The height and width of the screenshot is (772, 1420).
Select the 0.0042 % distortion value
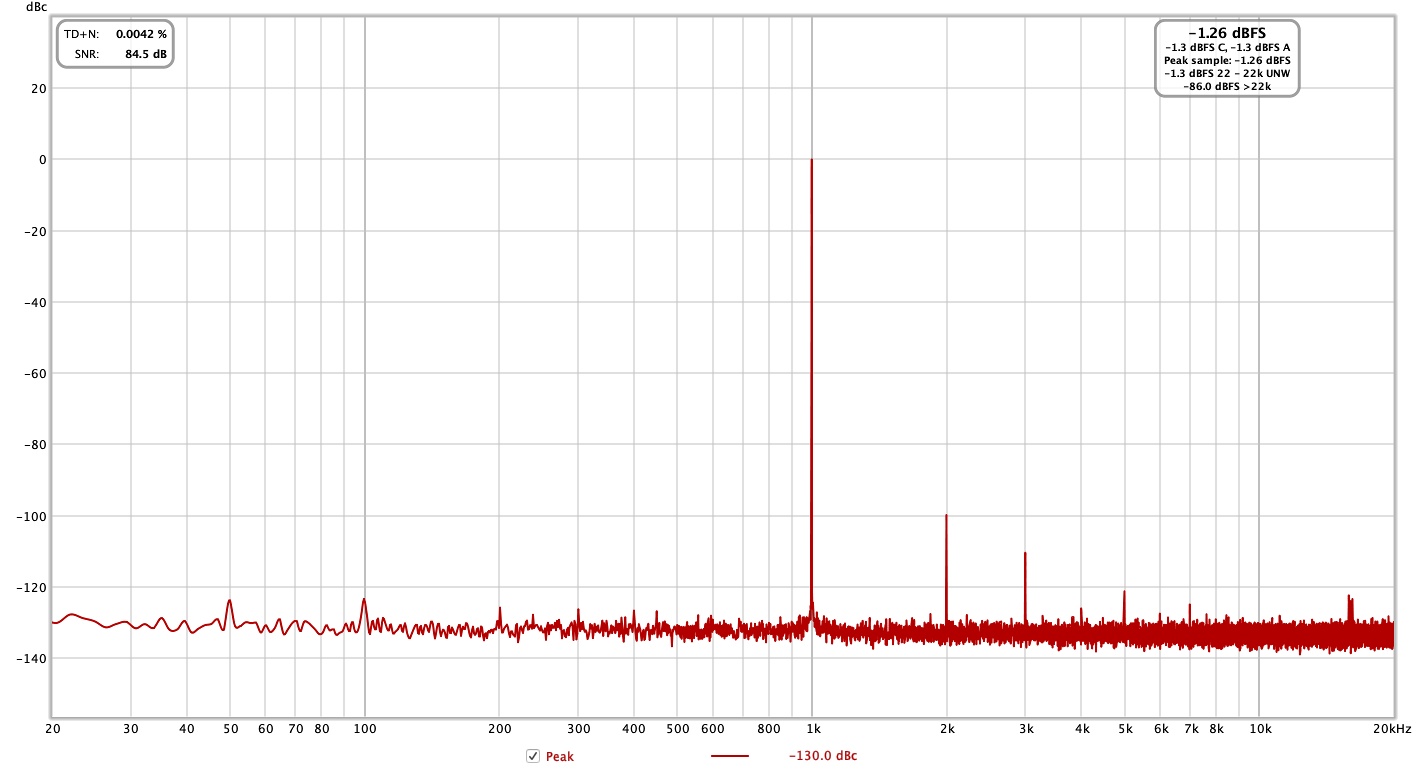141,34
